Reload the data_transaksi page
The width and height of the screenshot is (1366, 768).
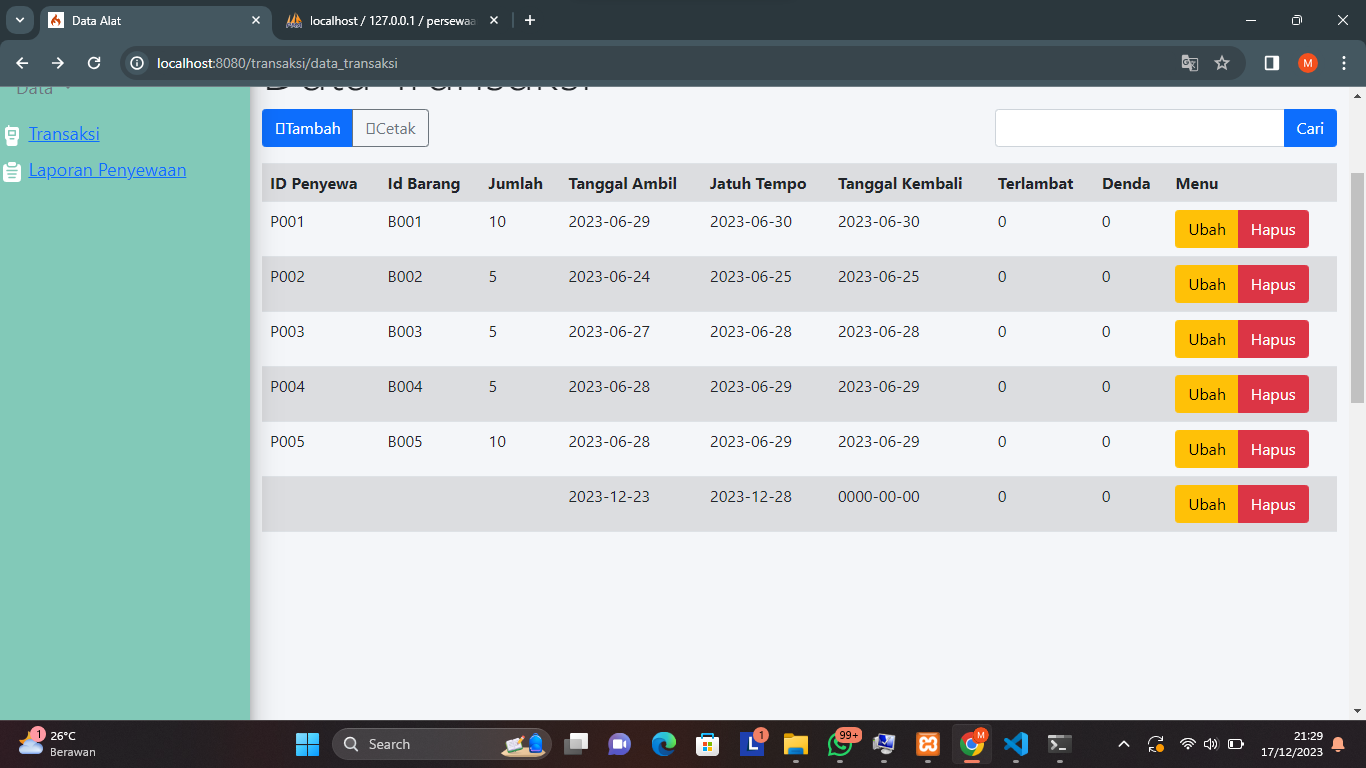tap(94, 63)
